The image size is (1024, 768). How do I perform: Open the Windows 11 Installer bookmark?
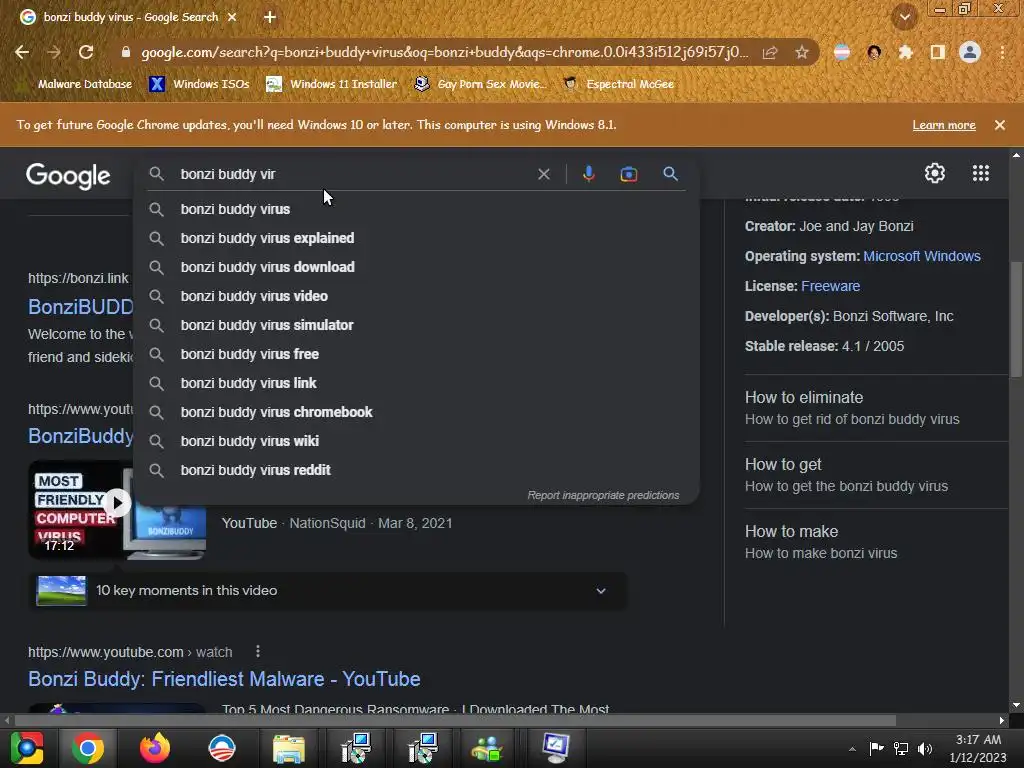click(332, 84)
